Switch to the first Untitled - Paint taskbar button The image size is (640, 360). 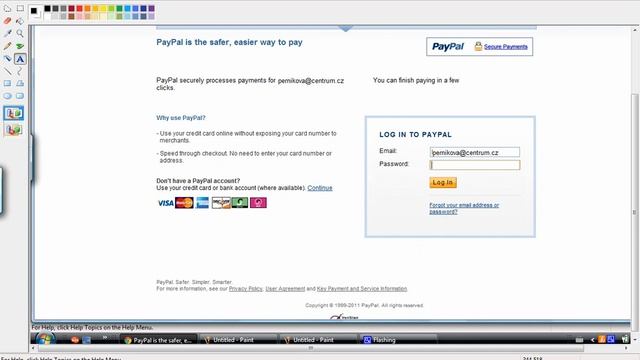(x=238, y=340)
